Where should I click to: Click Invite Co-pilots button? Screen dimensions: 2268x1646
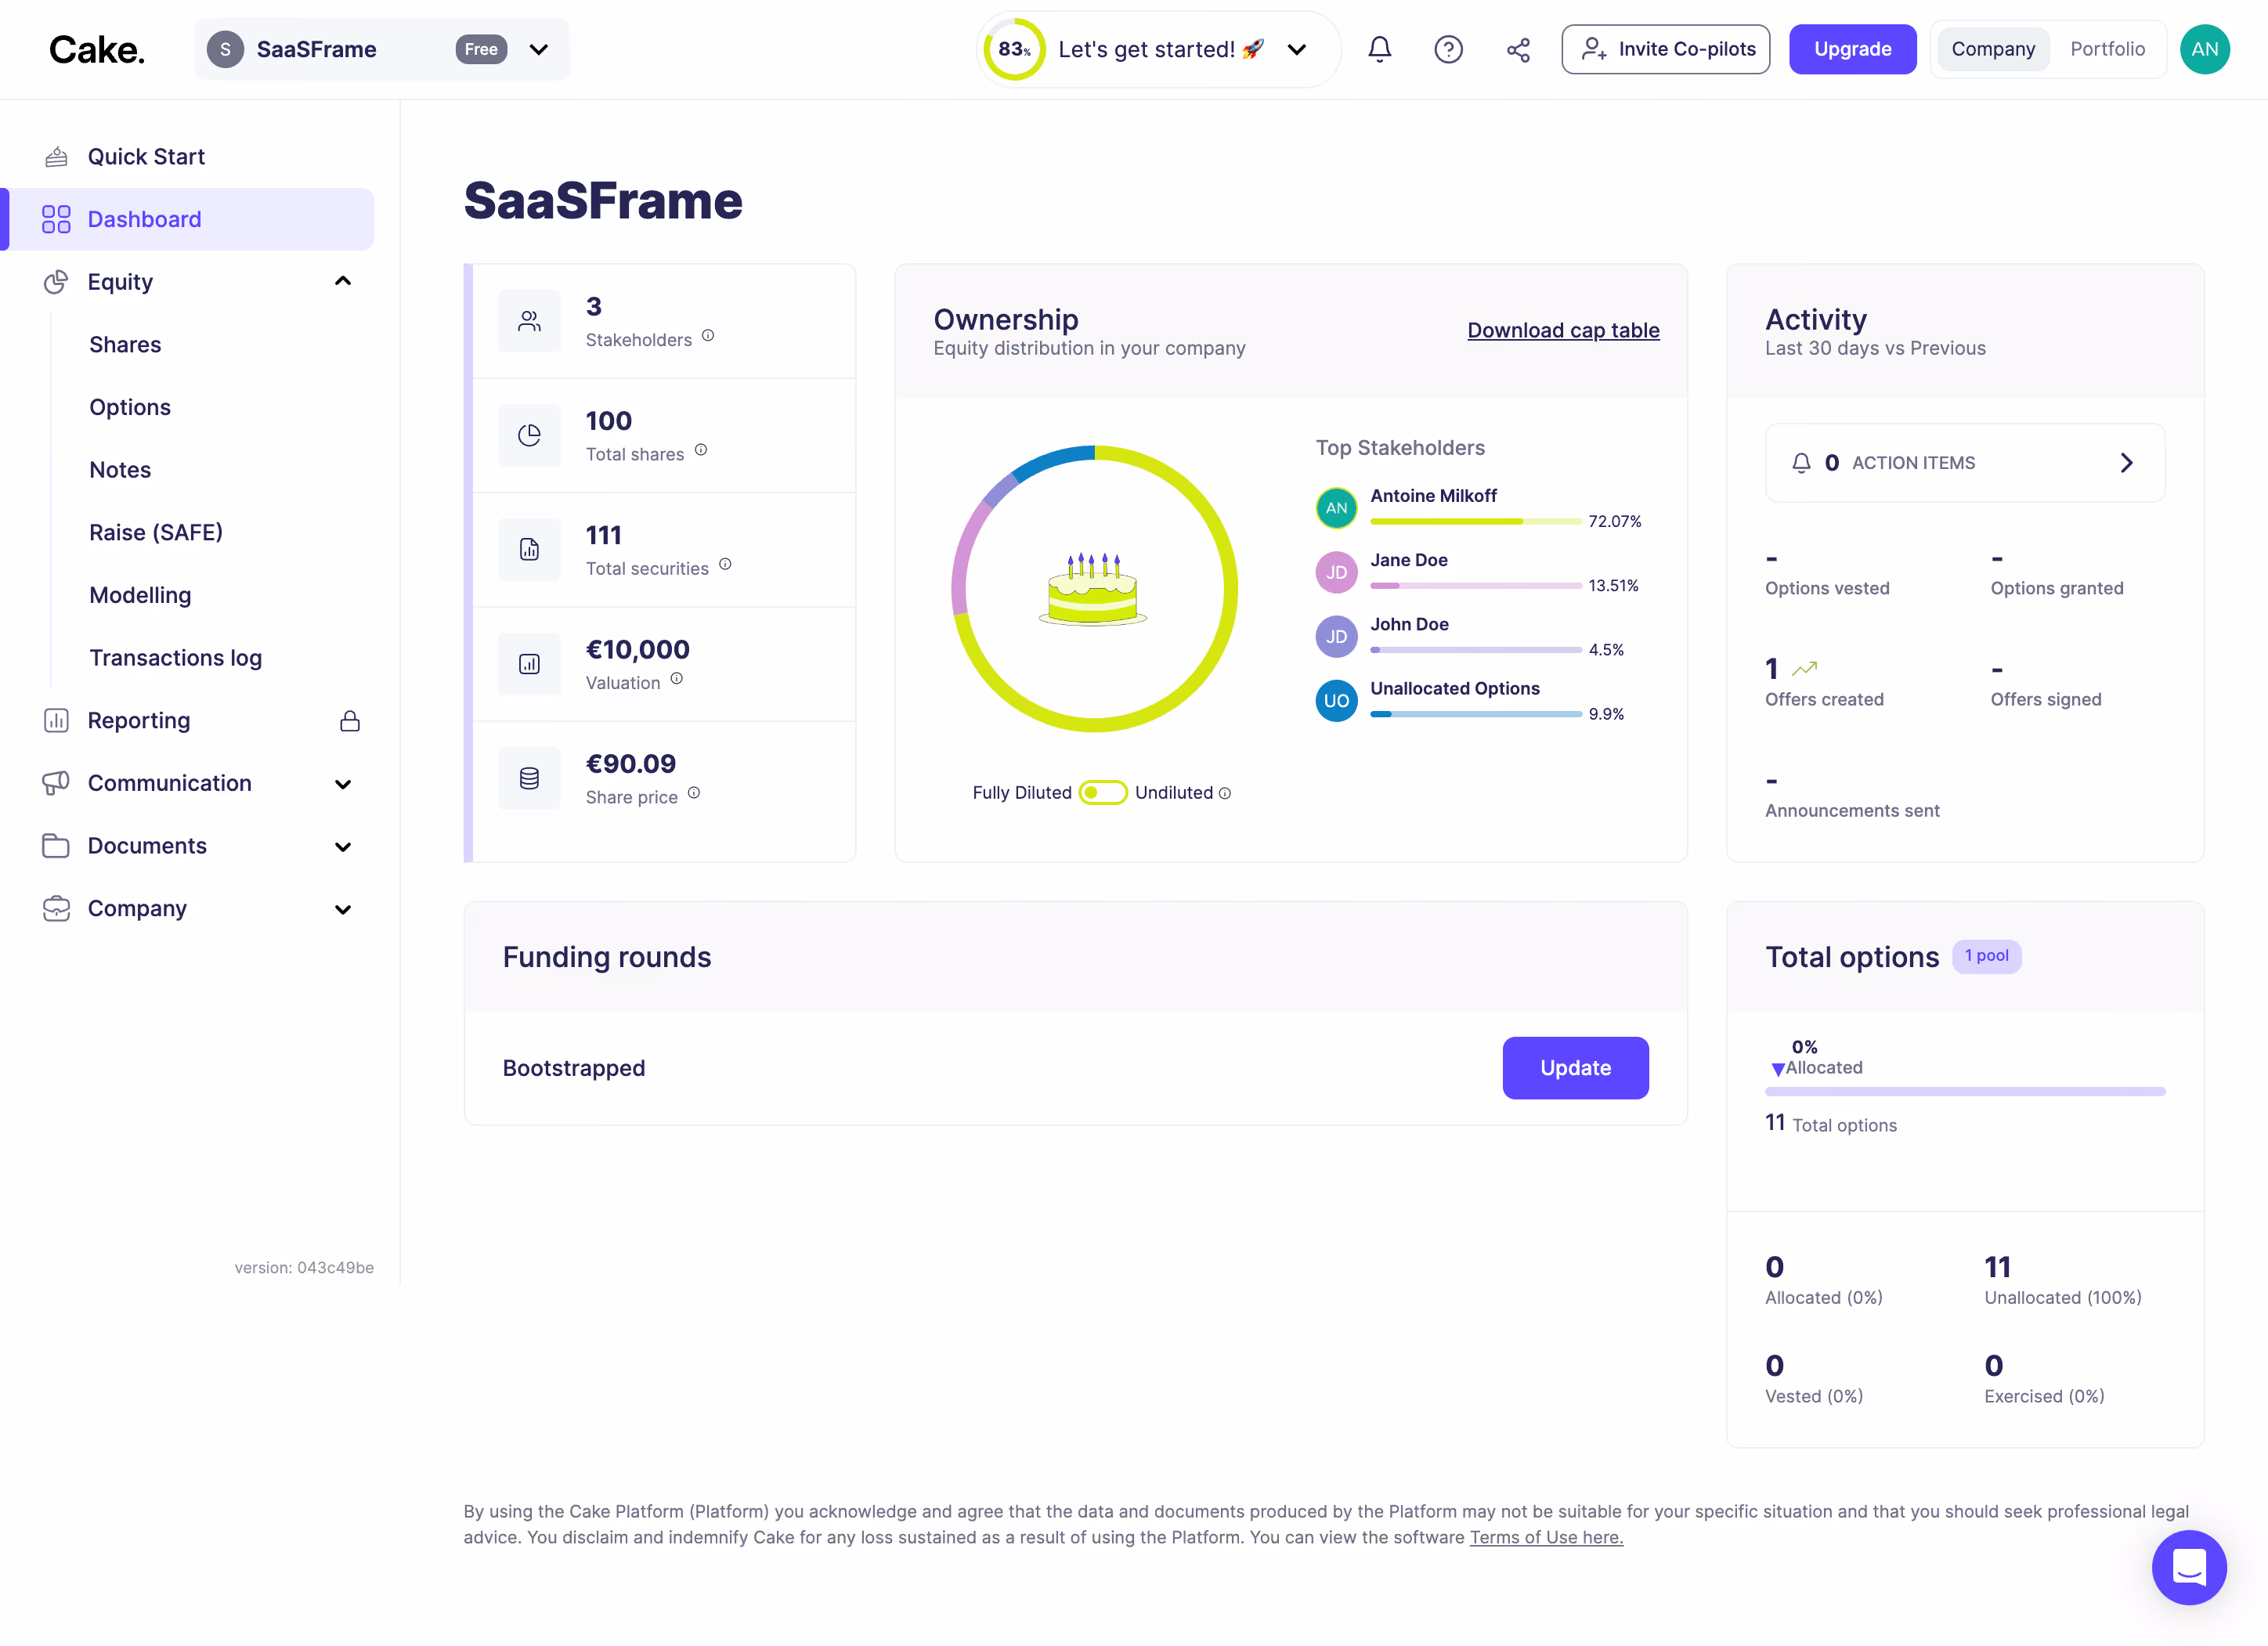(1665, 49)
